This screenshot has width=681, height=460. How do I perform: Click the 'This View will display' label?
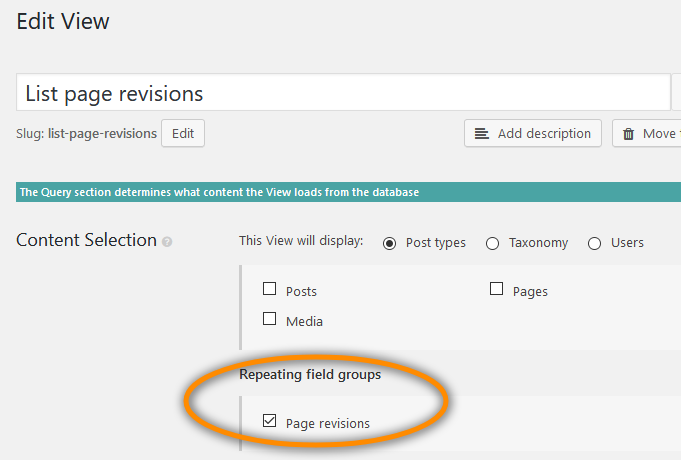coord(301,242)
